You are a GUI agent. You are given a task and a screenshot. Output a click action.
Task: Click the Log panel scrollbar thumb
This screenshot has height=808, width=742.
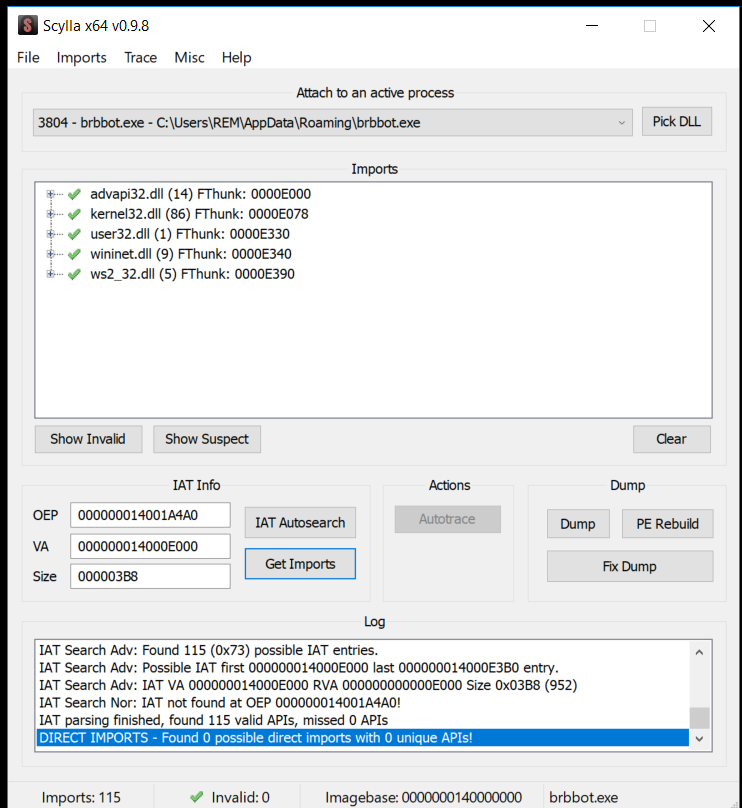700,718
